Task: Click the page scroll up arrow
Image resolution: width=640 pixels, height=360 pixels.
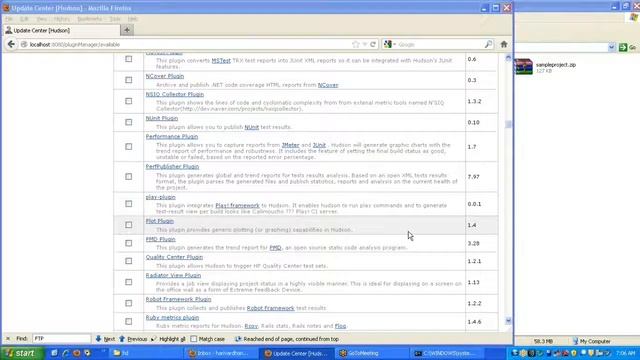Action: click(508, 58)
